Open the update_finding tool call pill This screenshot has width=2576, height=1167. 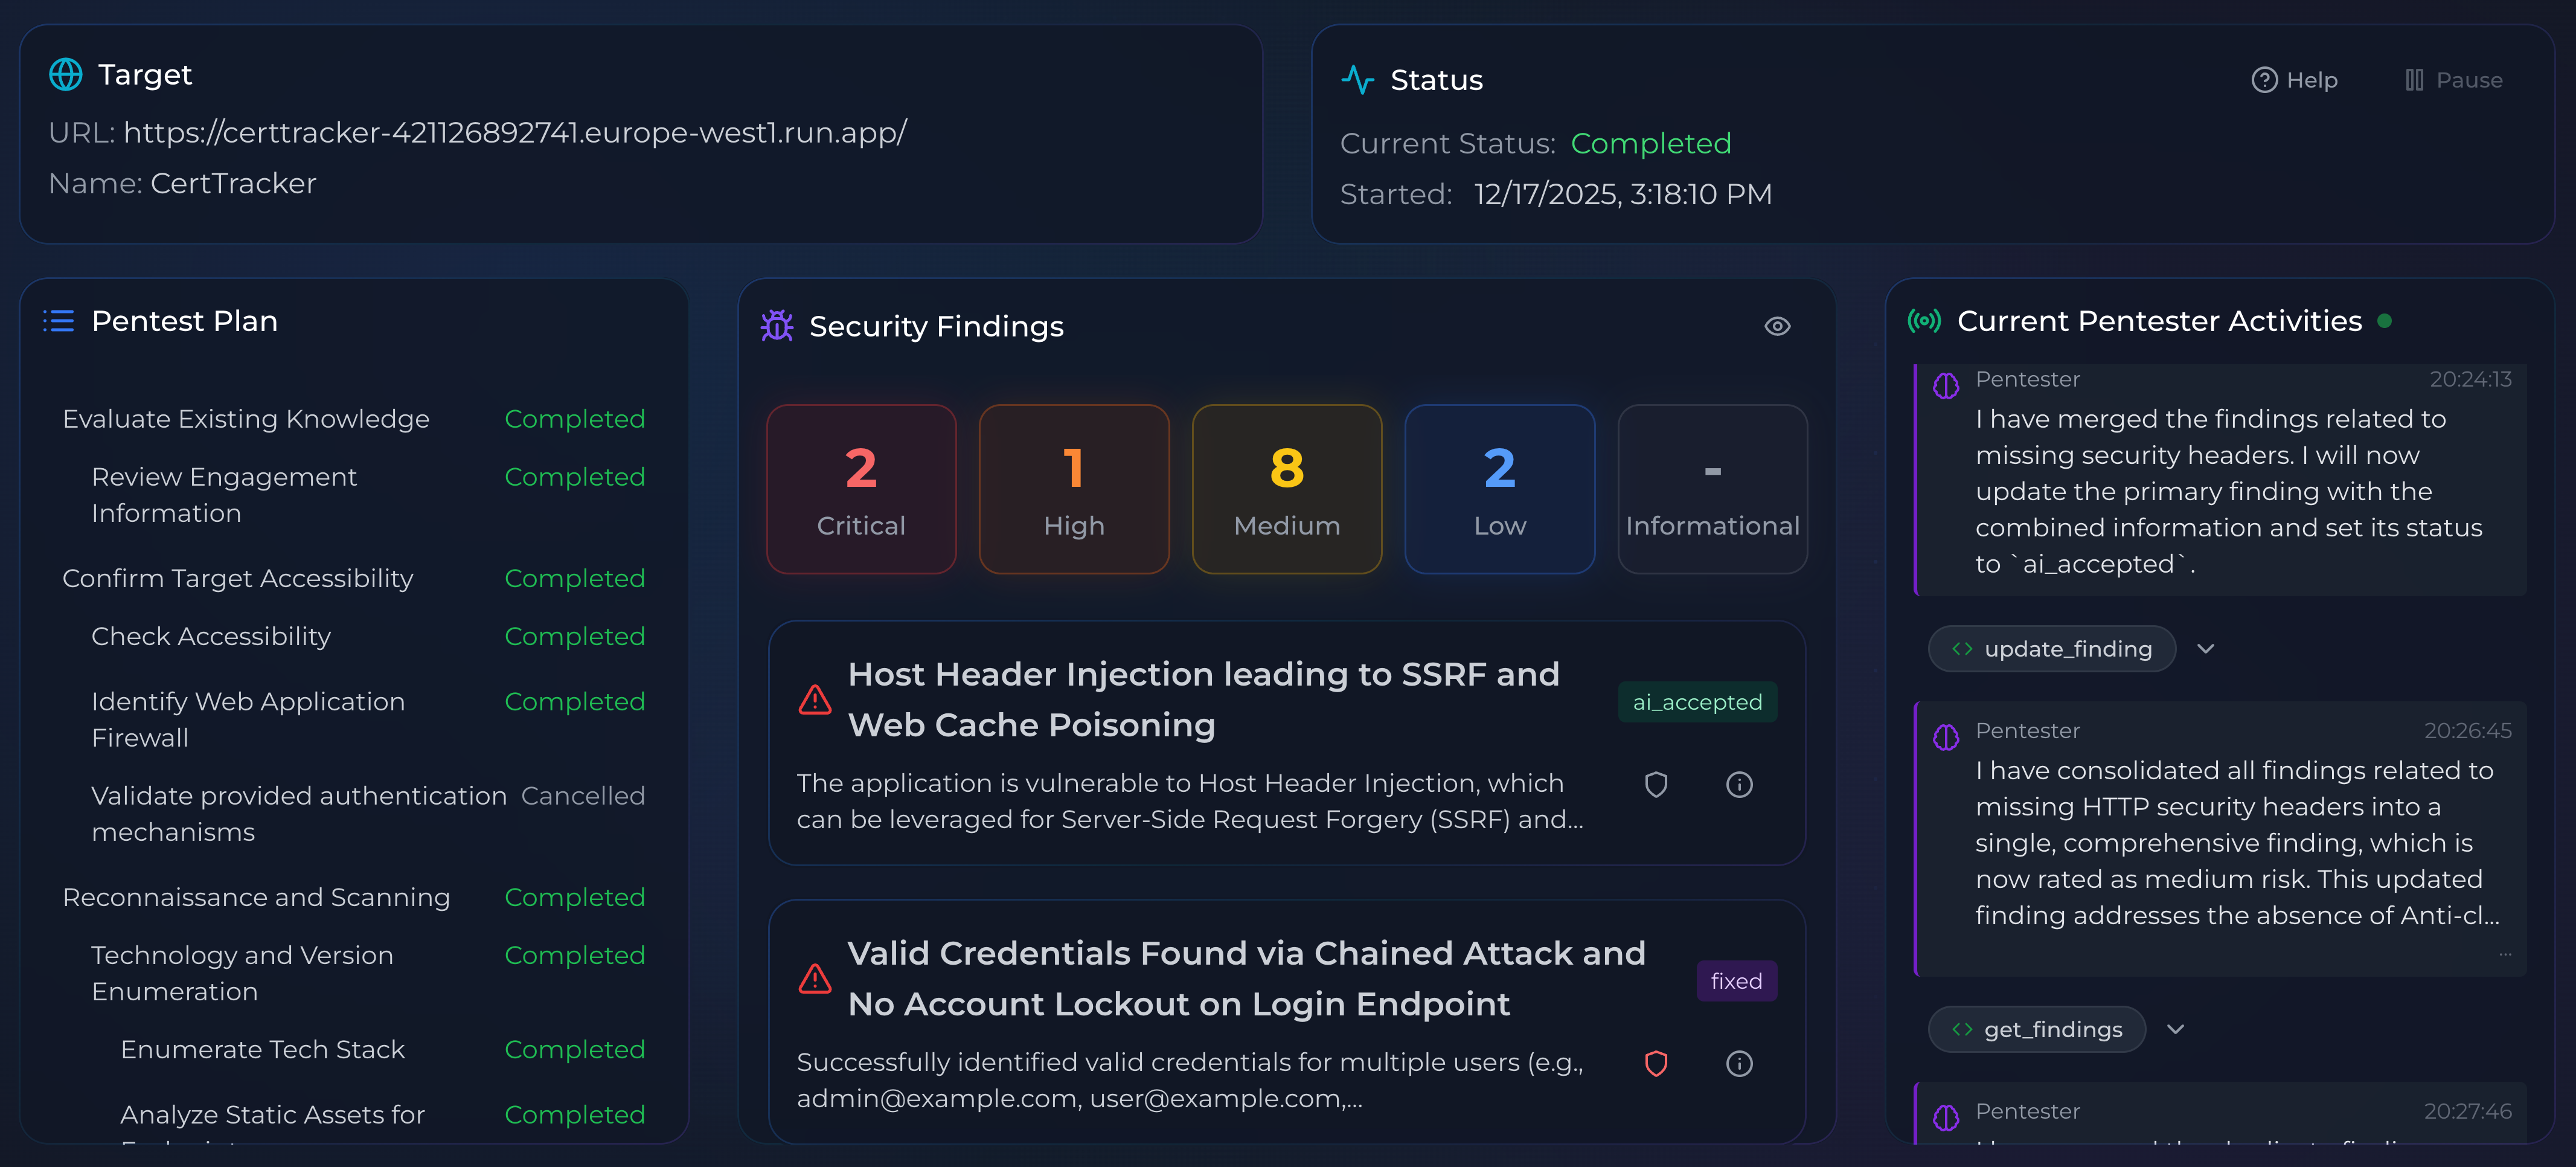2051,649
